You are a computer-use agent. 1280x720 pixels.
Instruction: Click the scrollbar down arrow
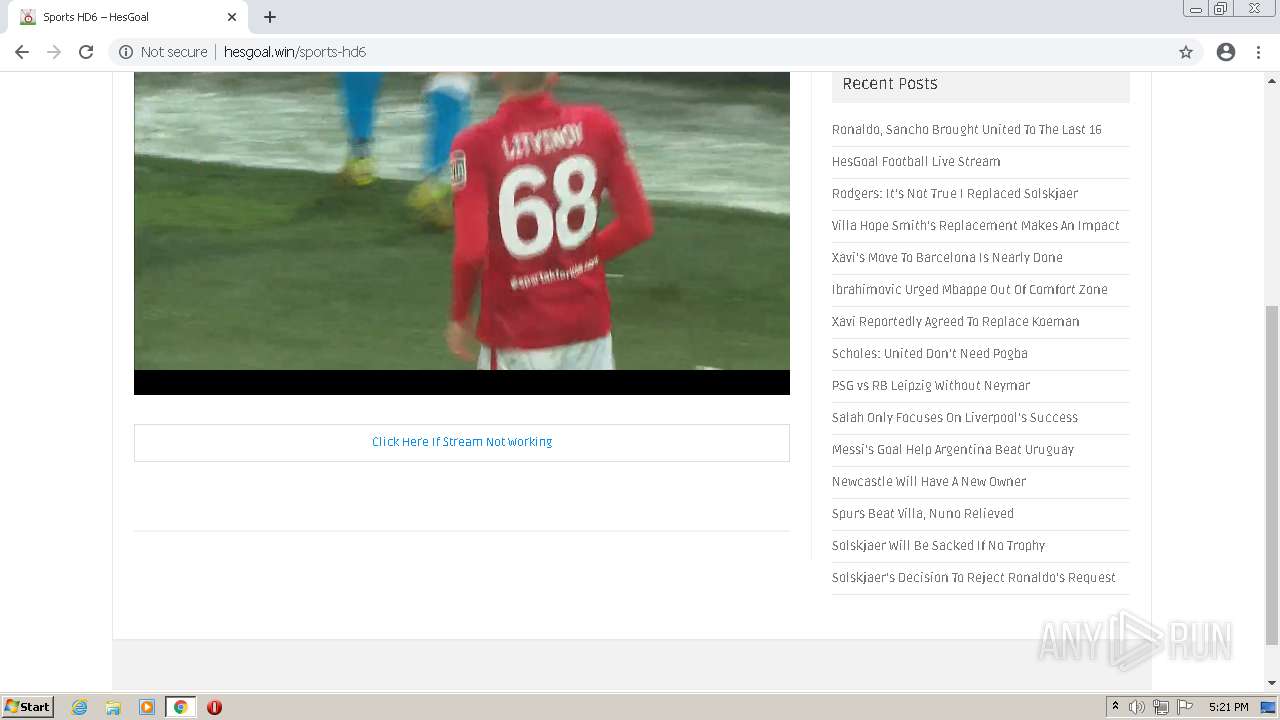tap(1272, 683)
